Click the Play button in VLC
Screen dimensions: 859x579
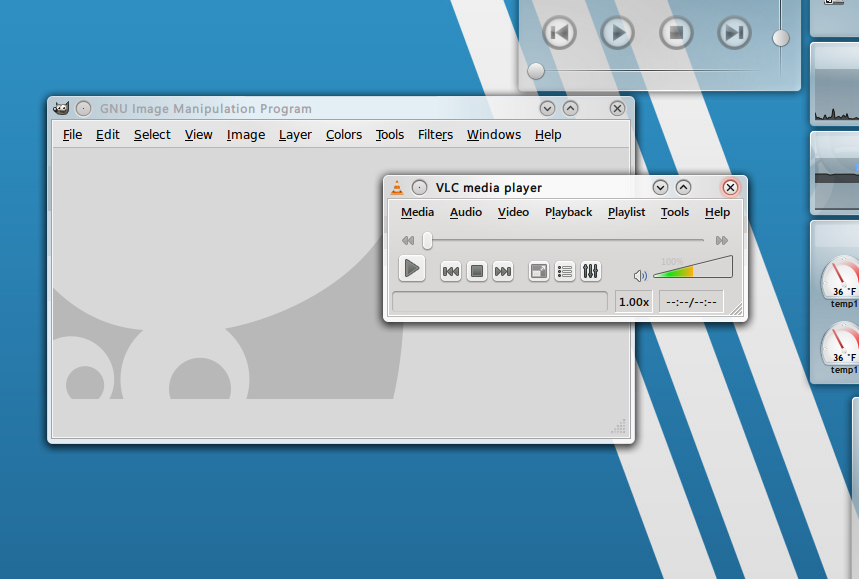point(412,269)
